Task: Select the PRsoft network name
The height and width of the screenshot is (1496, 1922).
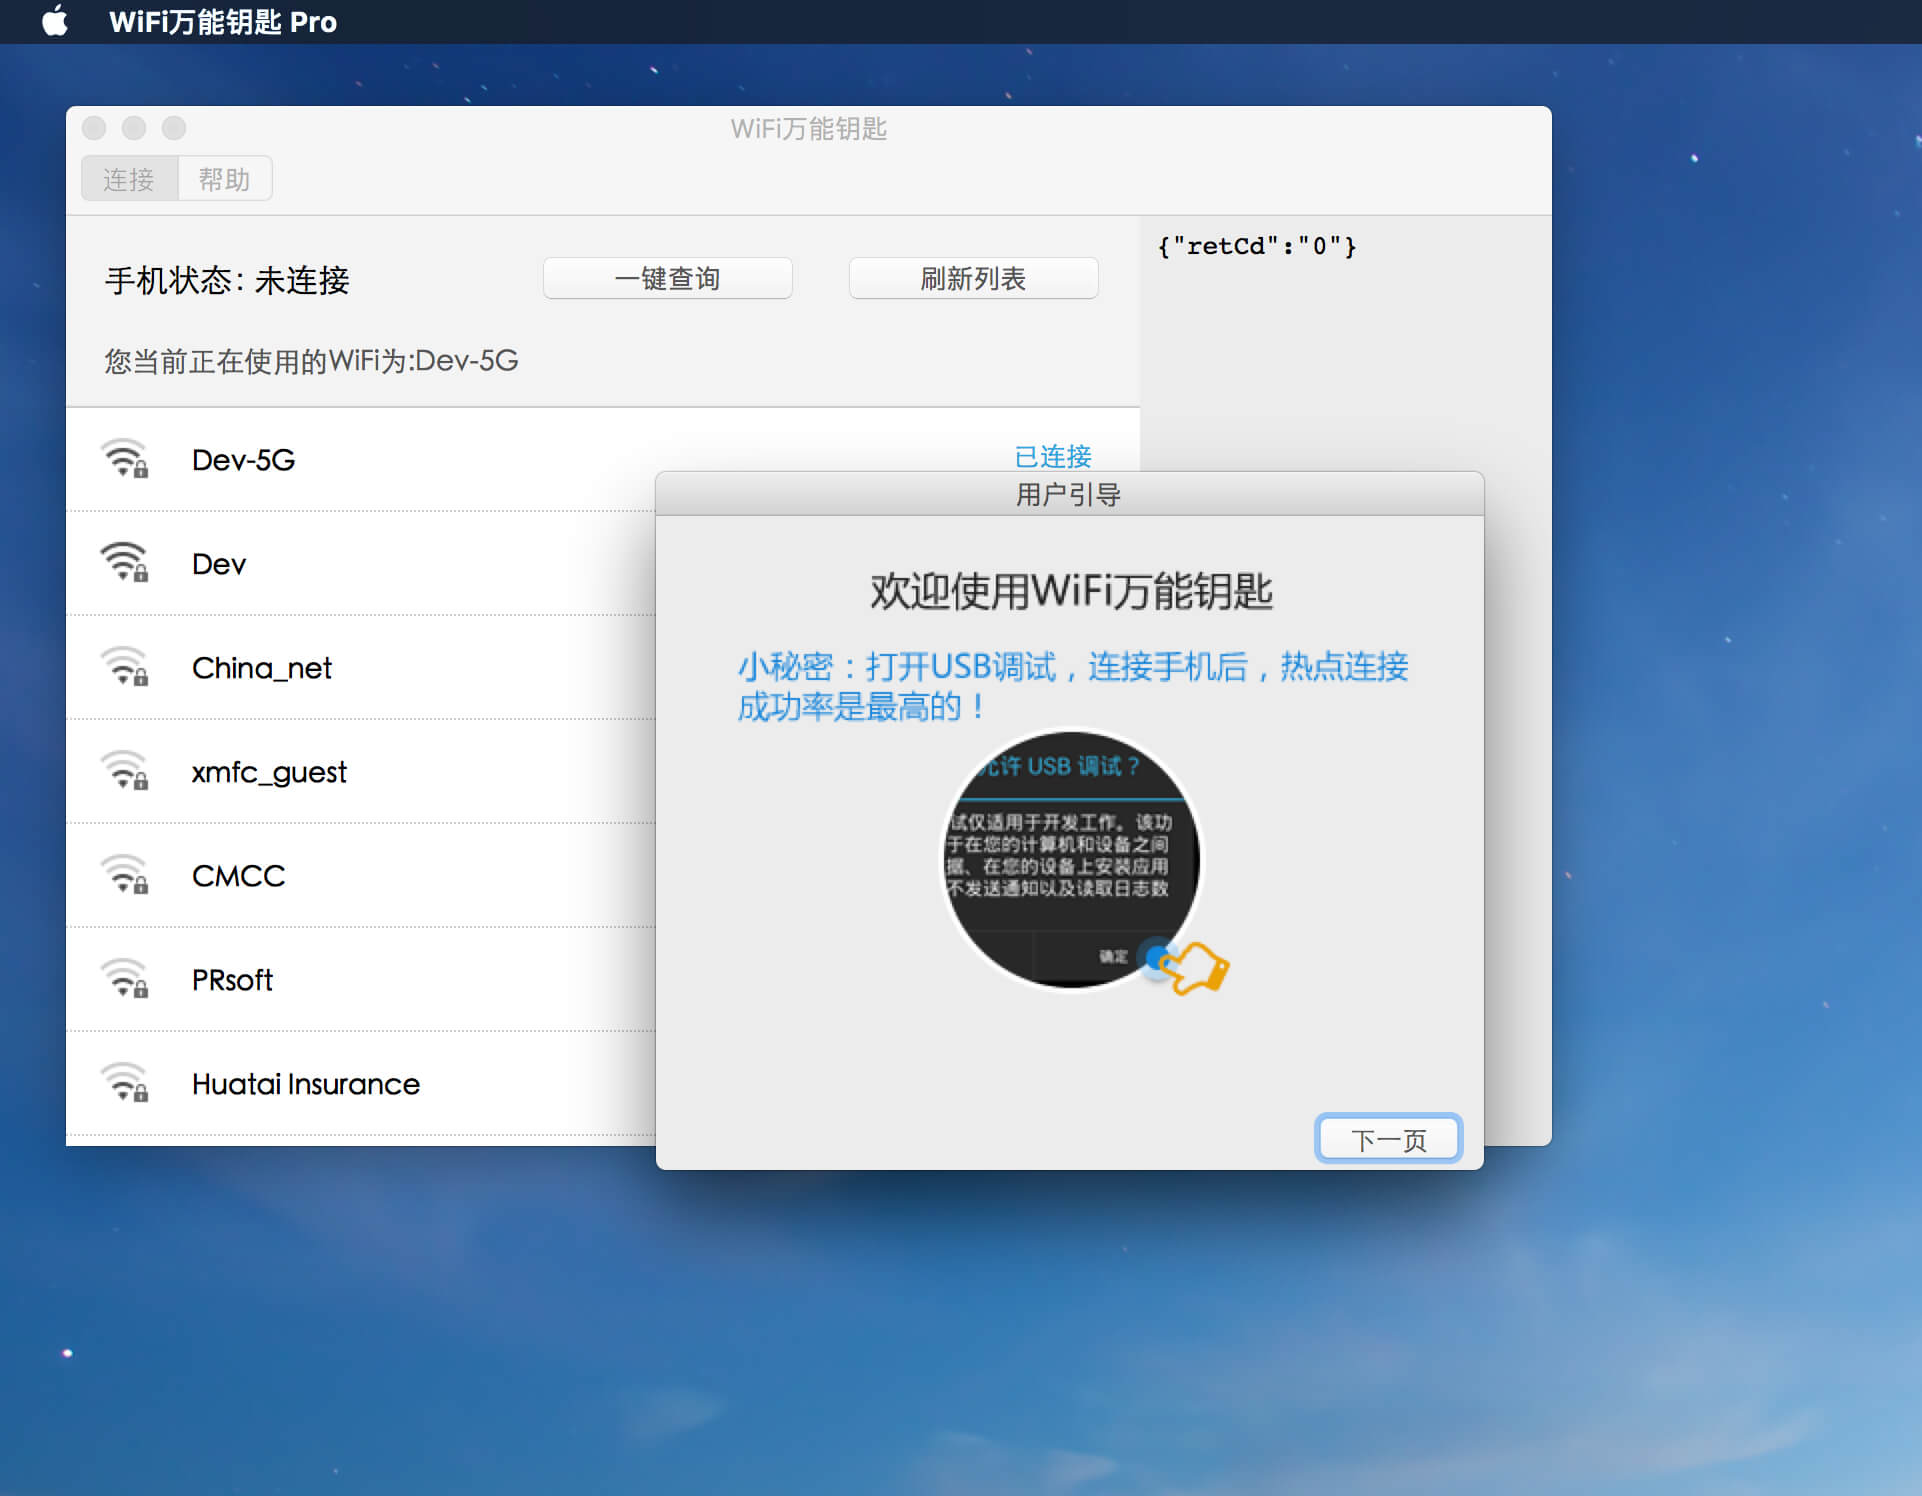Action: pyautogui.click(x=232, y=980)
